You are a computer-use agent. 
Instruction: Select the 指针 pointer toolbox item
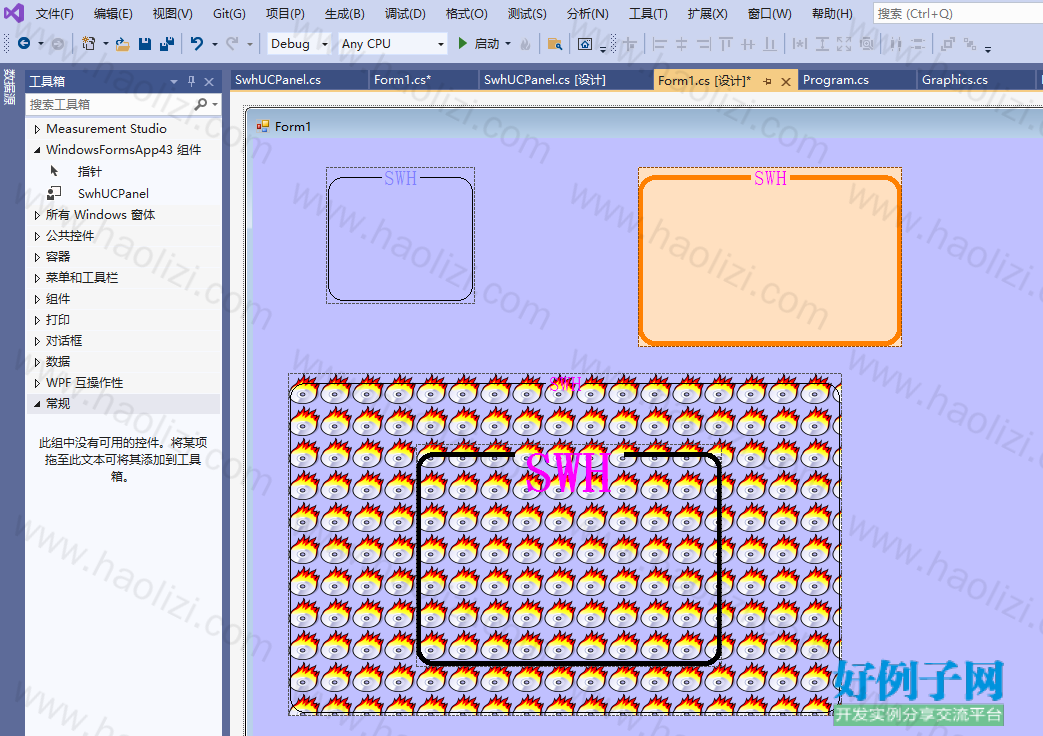tap(89, 172)
